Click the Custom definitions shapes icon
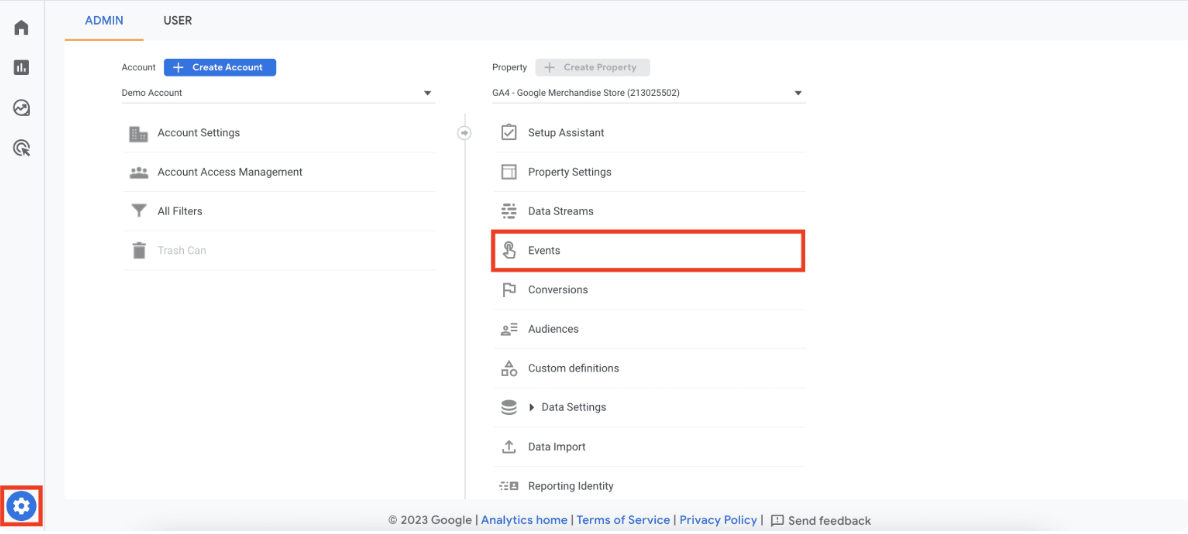 509,368
